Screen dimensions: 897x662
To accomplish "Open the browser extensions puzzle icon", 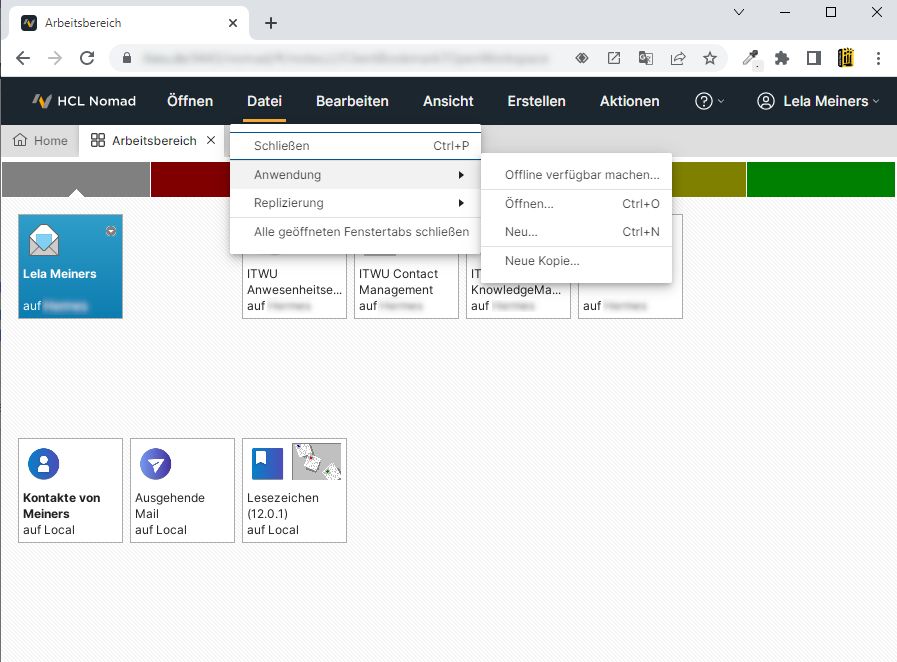I will 781,58.
